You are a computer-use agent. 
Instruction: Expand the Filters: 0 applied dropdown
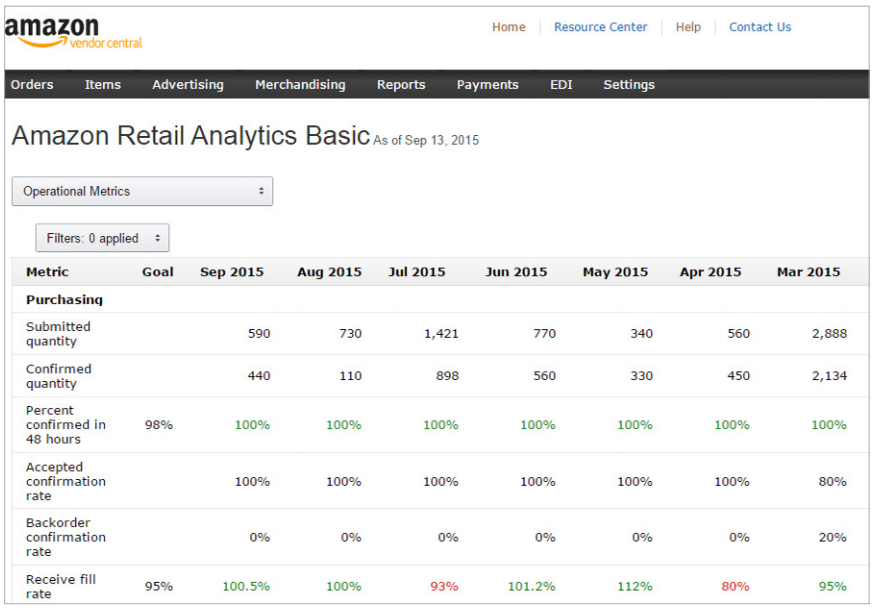pos(102,238)
